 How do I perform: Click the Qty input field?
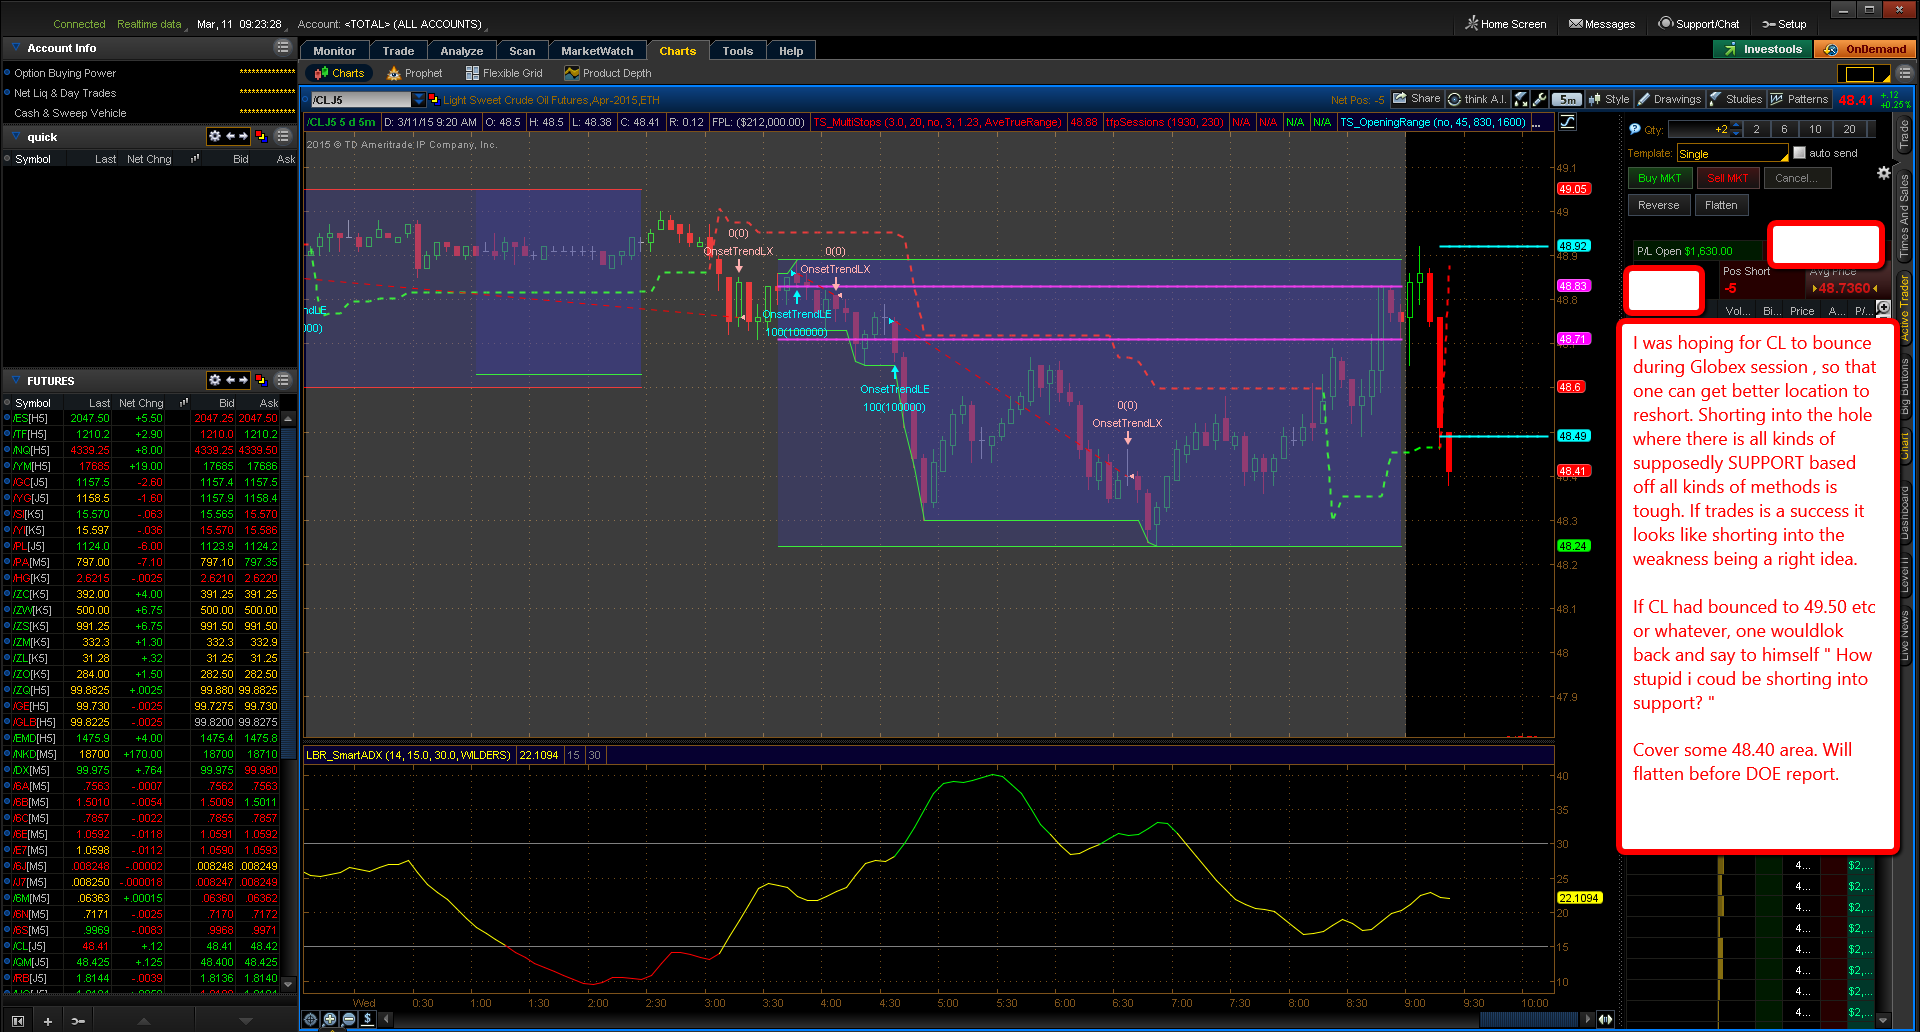coord(1699,129)
